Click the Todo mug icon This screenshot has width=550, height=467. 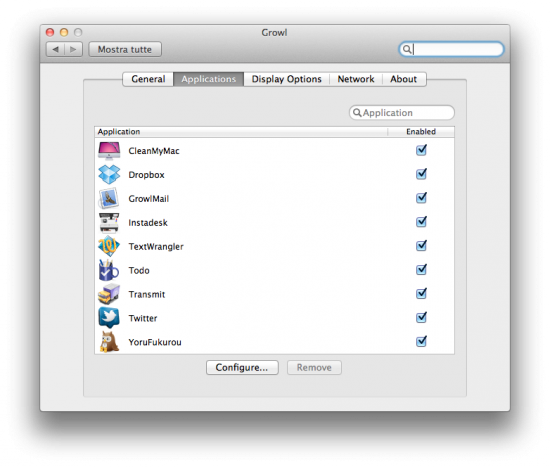pos(109,270)
